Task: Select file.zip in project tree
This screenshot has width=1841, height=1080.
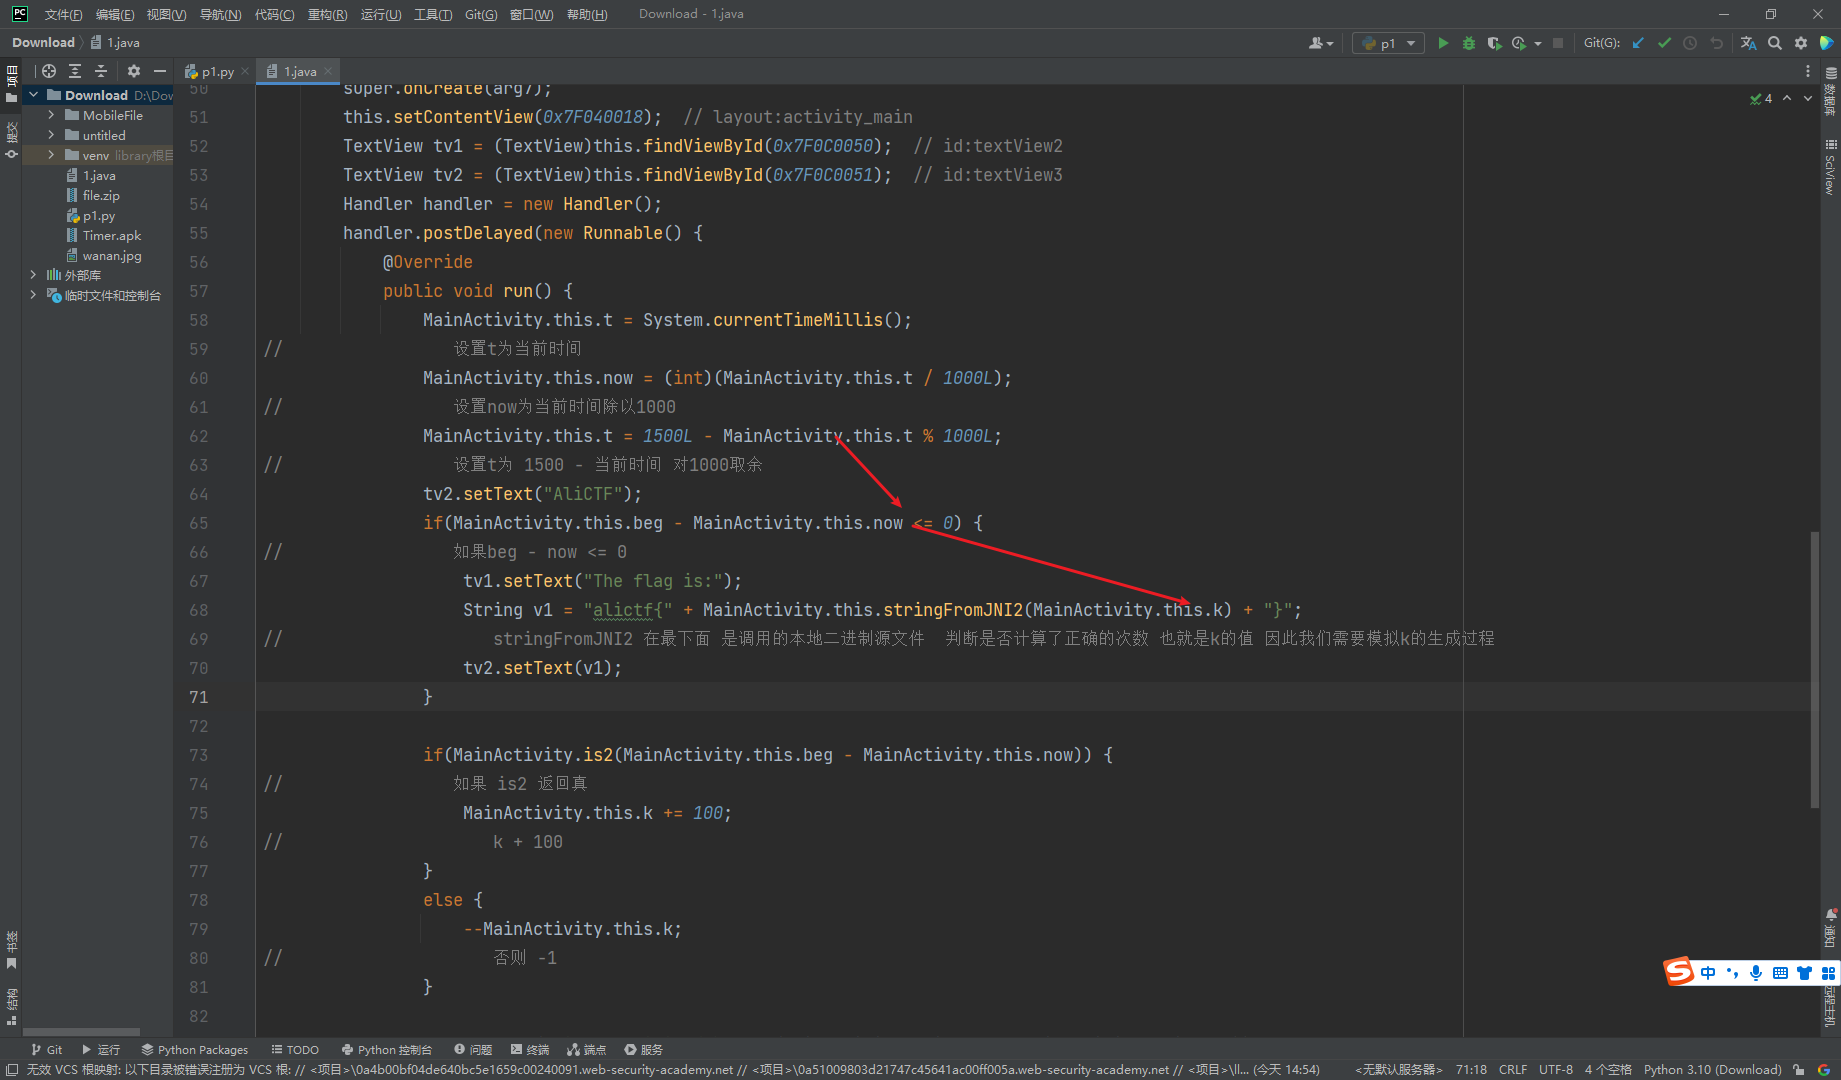Action: pos(101,195)
